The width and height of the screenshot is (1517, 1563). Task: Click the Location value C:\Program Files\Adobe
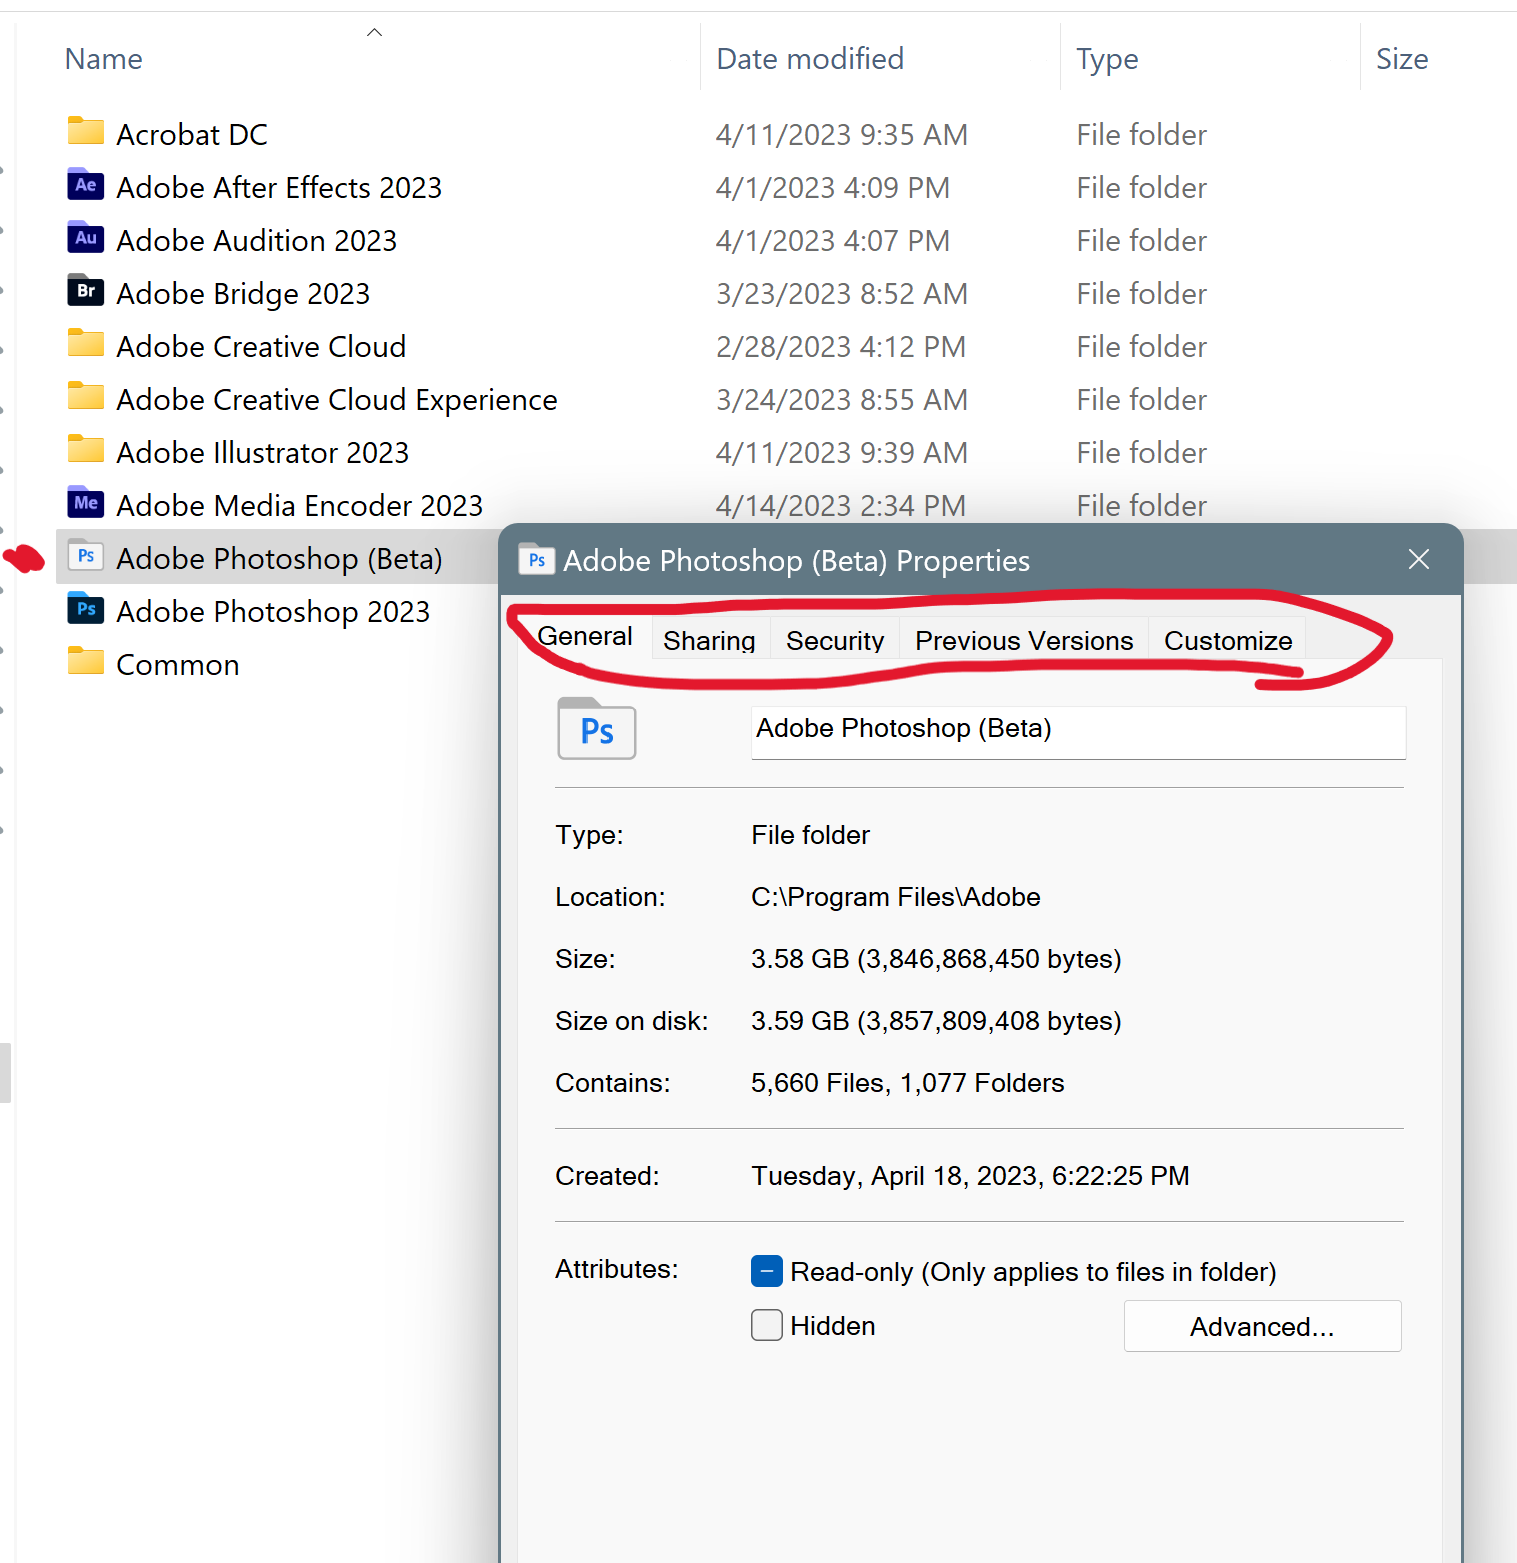pyautogui.click(x=896, y=897)
